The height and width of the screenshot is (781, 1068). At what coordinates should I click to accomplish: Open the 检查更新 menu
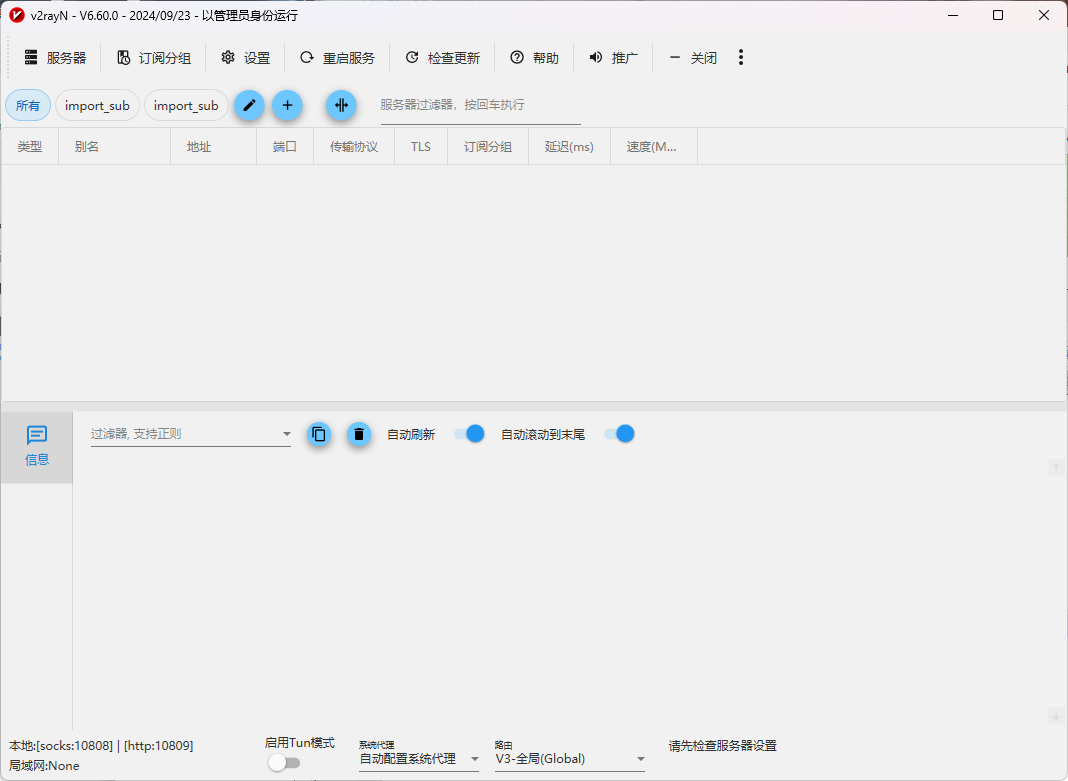point(443,58)
